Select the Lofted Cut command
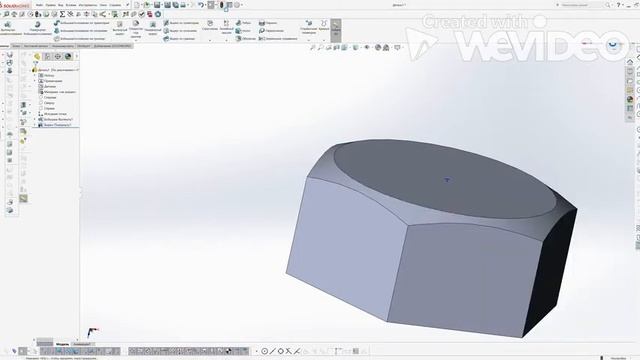The height and width of the screenshot is (360, 640). (180, 31)
